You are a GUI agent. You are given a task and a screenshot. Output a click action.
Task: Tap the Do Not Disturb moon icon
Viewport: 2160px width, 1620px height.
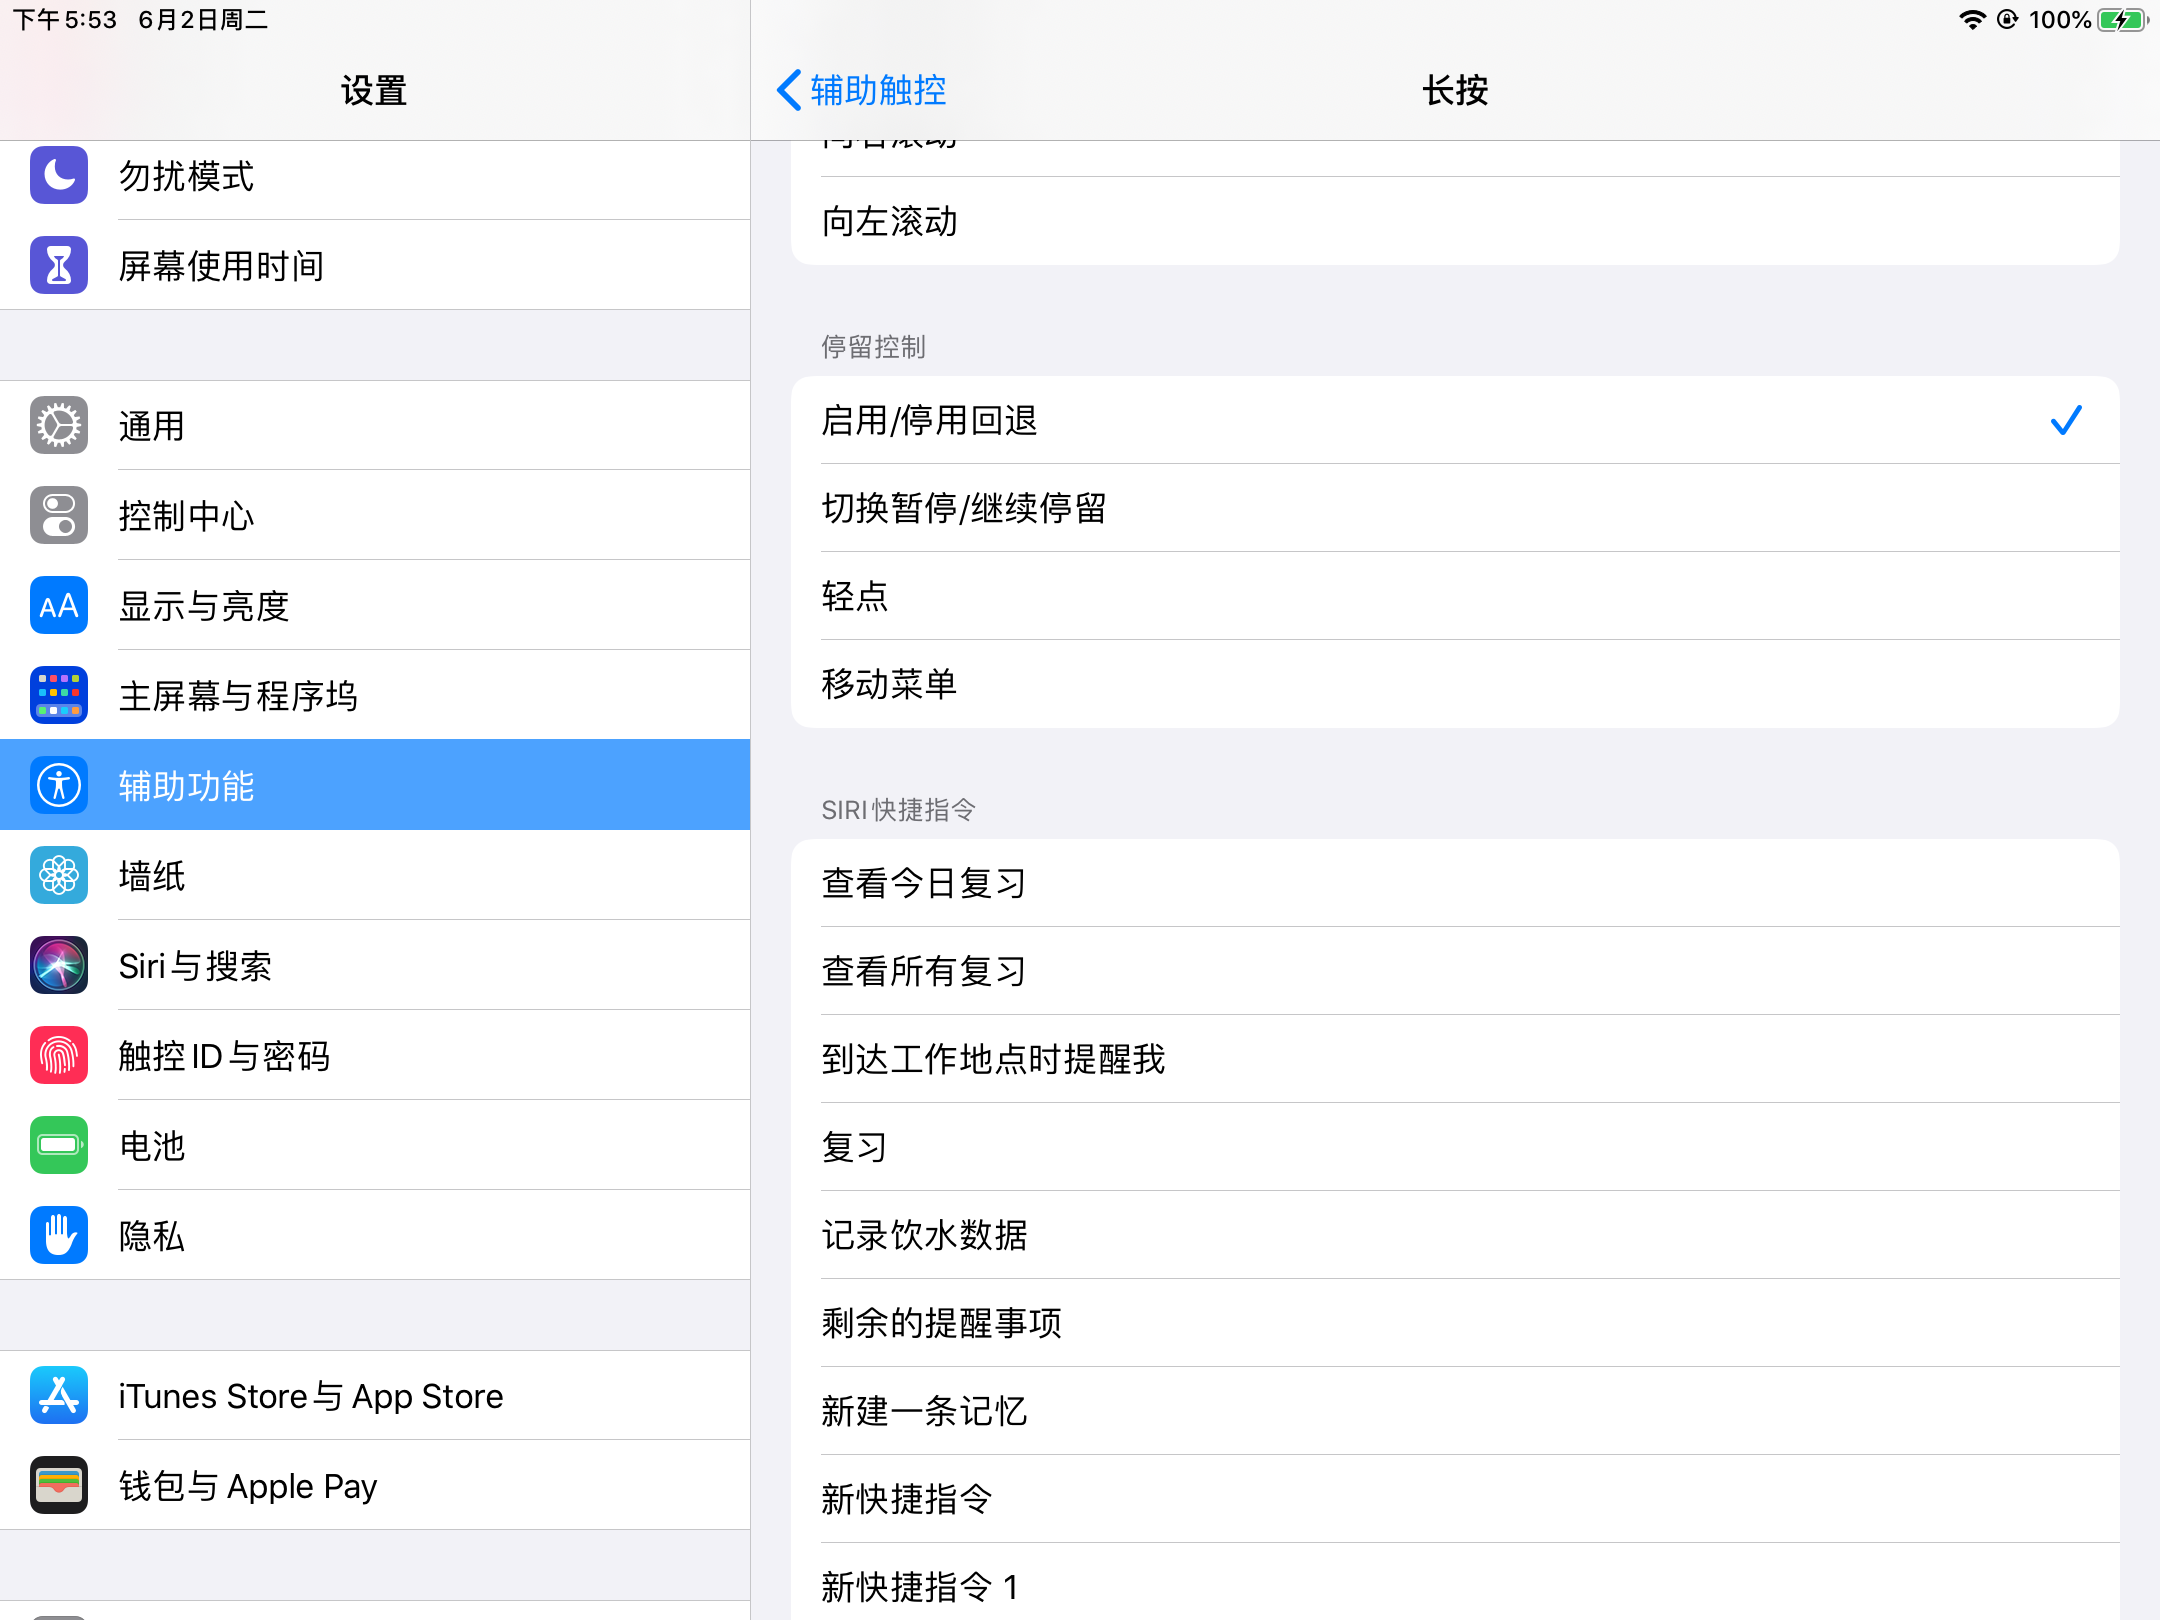click(x=59, y=176)
